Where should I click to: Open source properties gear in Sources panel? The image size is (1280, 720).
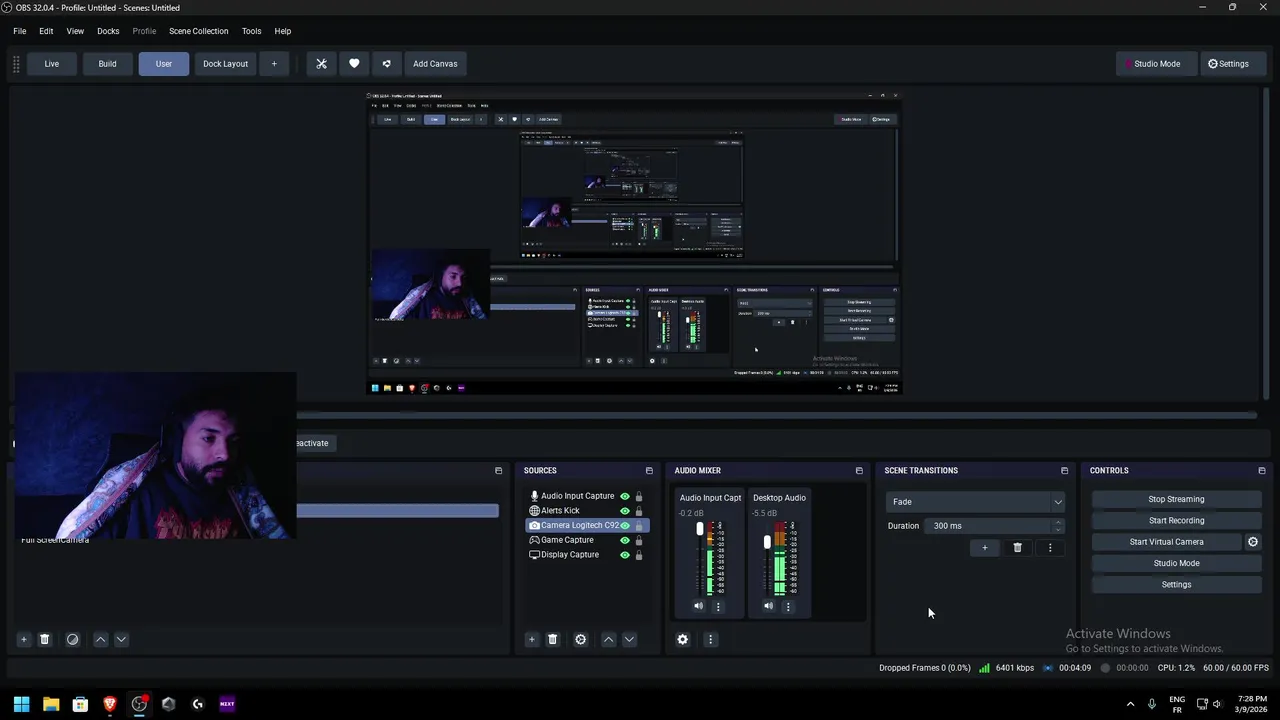pyautogui.click(x=580, y=640)
